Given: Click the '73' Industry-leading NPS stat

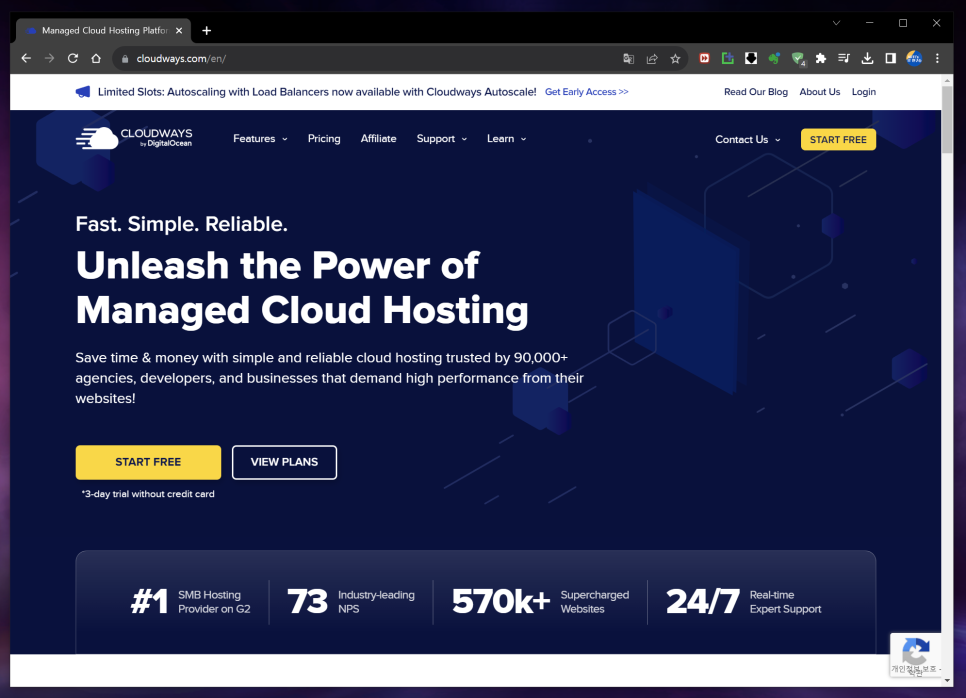Looking at the screenshot, I should (351, 602).
